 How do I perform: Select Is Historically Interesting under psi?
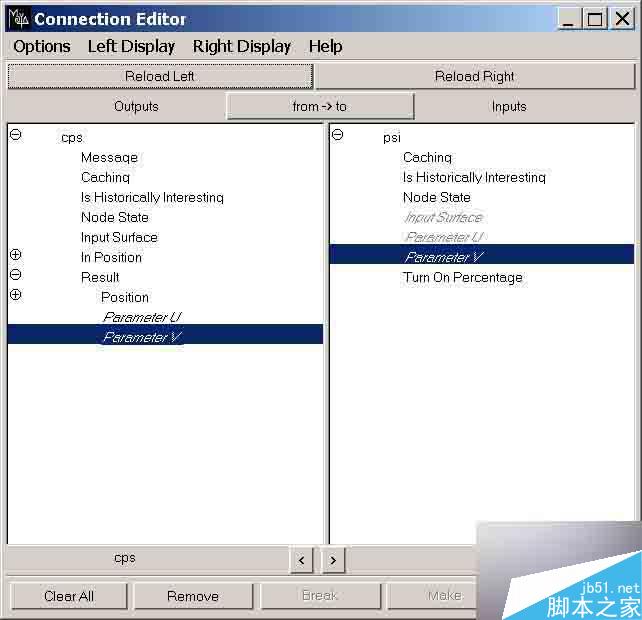[474, 177]
